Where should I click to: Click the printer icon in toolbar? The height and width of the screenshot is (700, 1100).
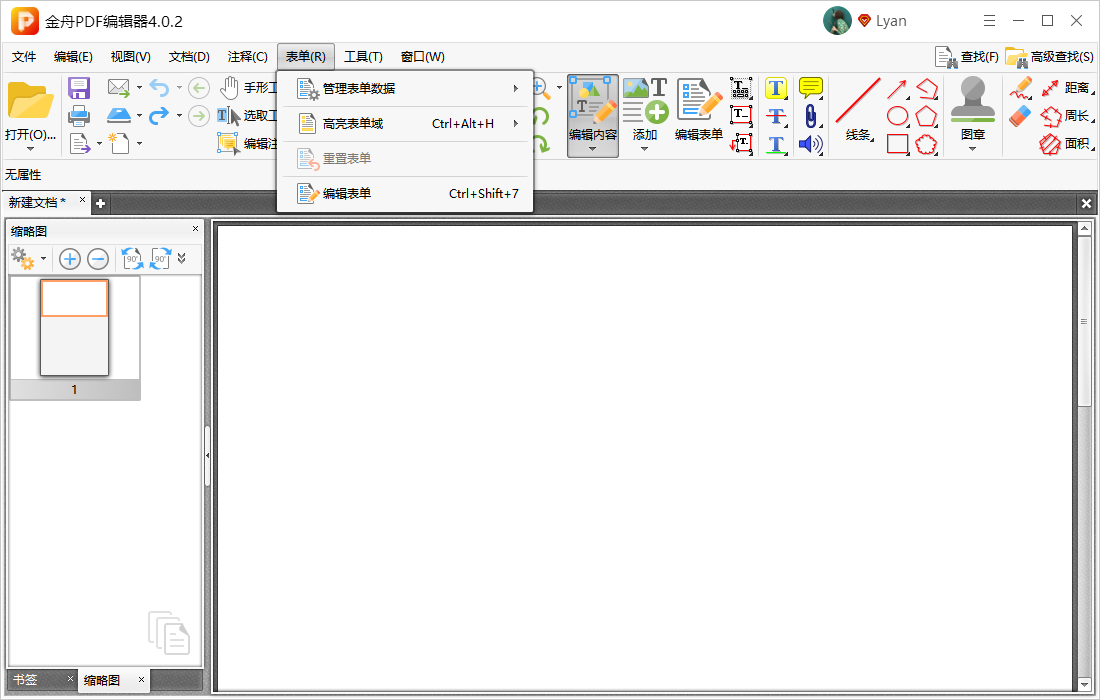pyautogui.click(x=79, y=116)
